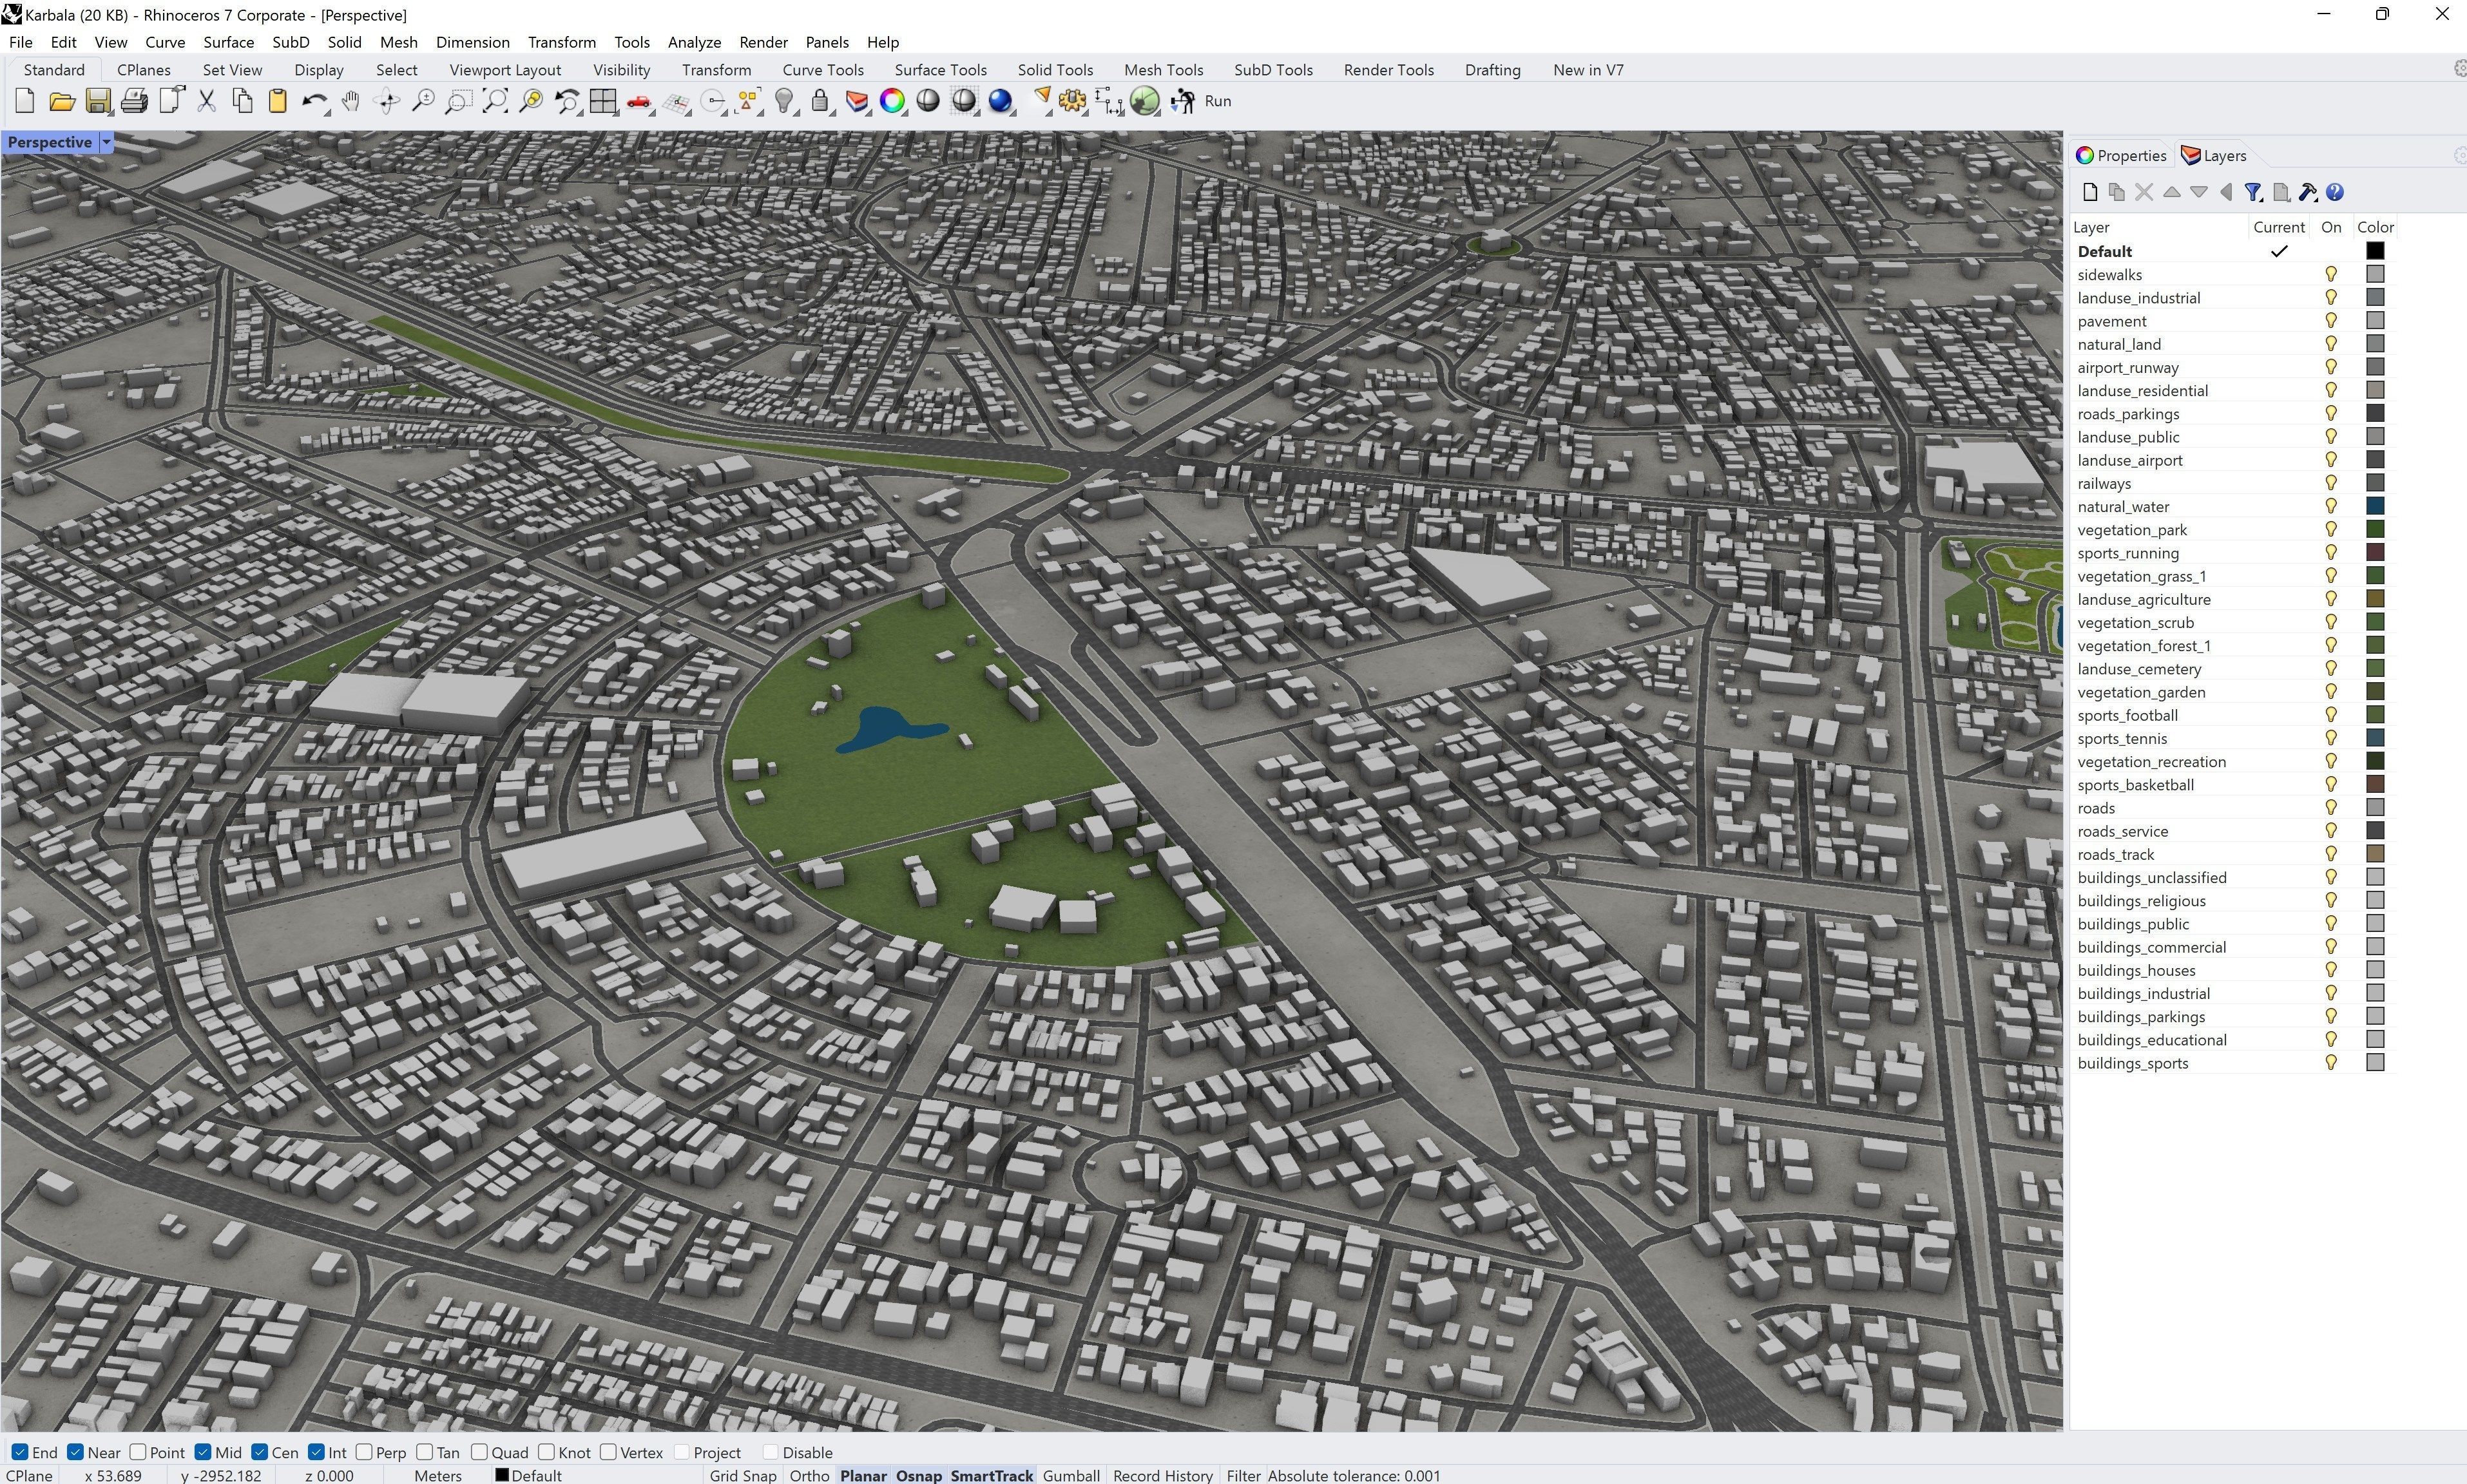This screenshot has width=2467, height=1484.
Task: Click the Hide Objects light bulb icon
Action: click(785, 101)
